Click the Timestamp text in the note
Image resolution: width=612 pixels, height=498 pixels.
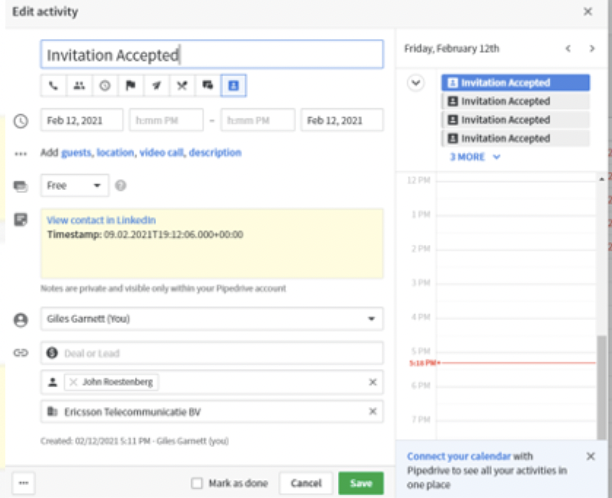pyautogui.click(x=145, y=235)
